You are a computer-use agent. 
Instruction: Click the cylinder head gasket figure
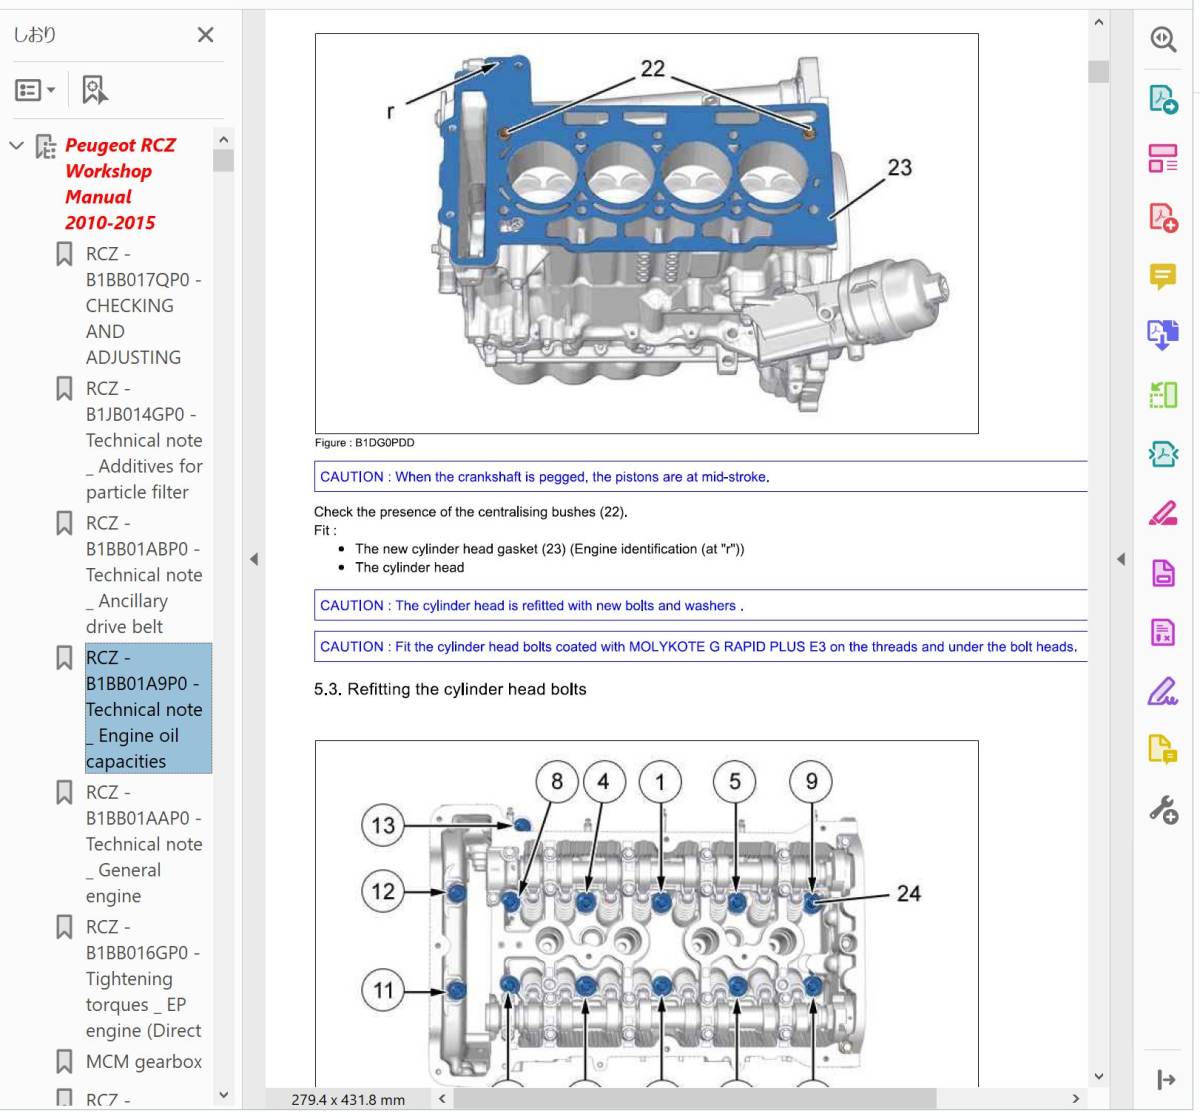[646, 233]
